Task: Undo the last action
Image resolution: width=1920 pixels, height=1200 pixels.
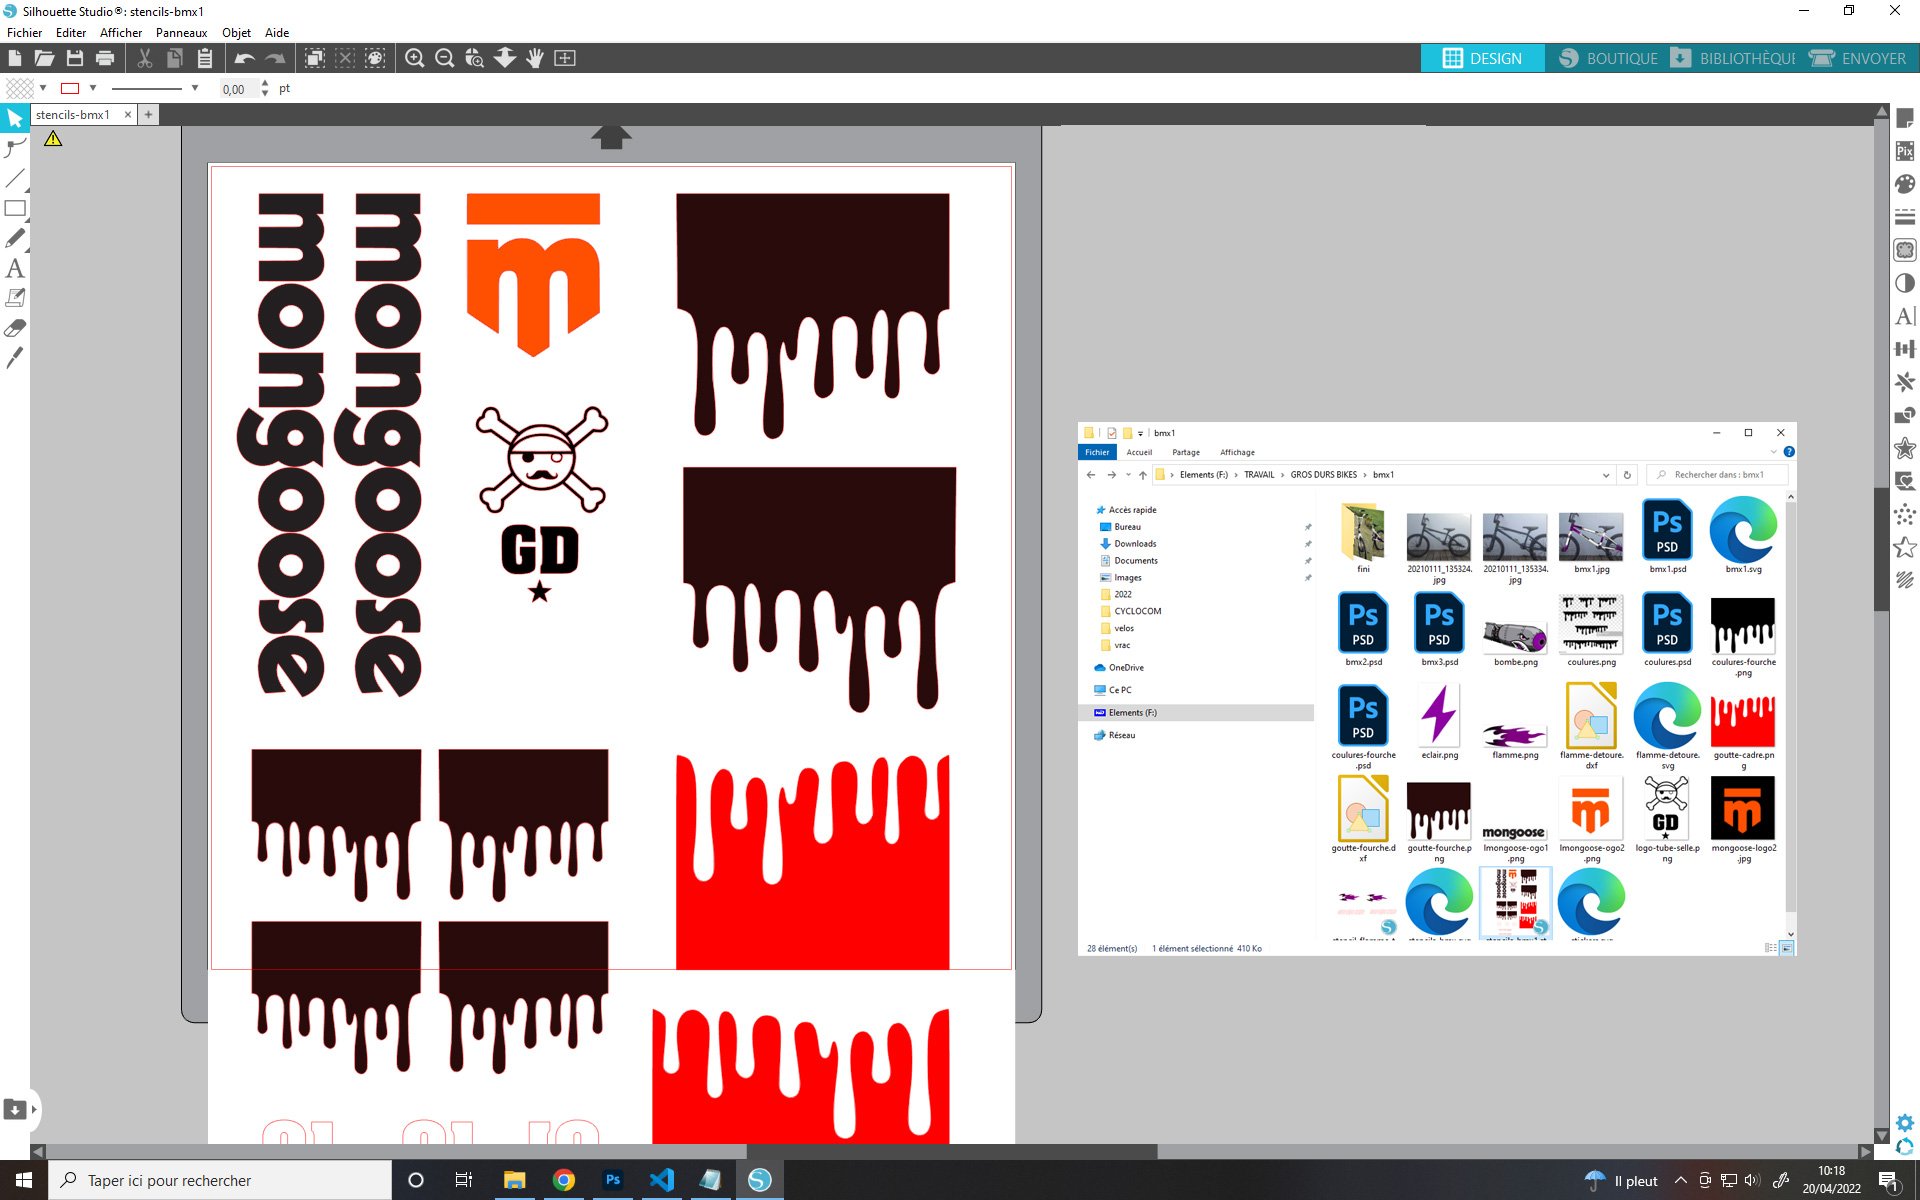Action: 244,58
